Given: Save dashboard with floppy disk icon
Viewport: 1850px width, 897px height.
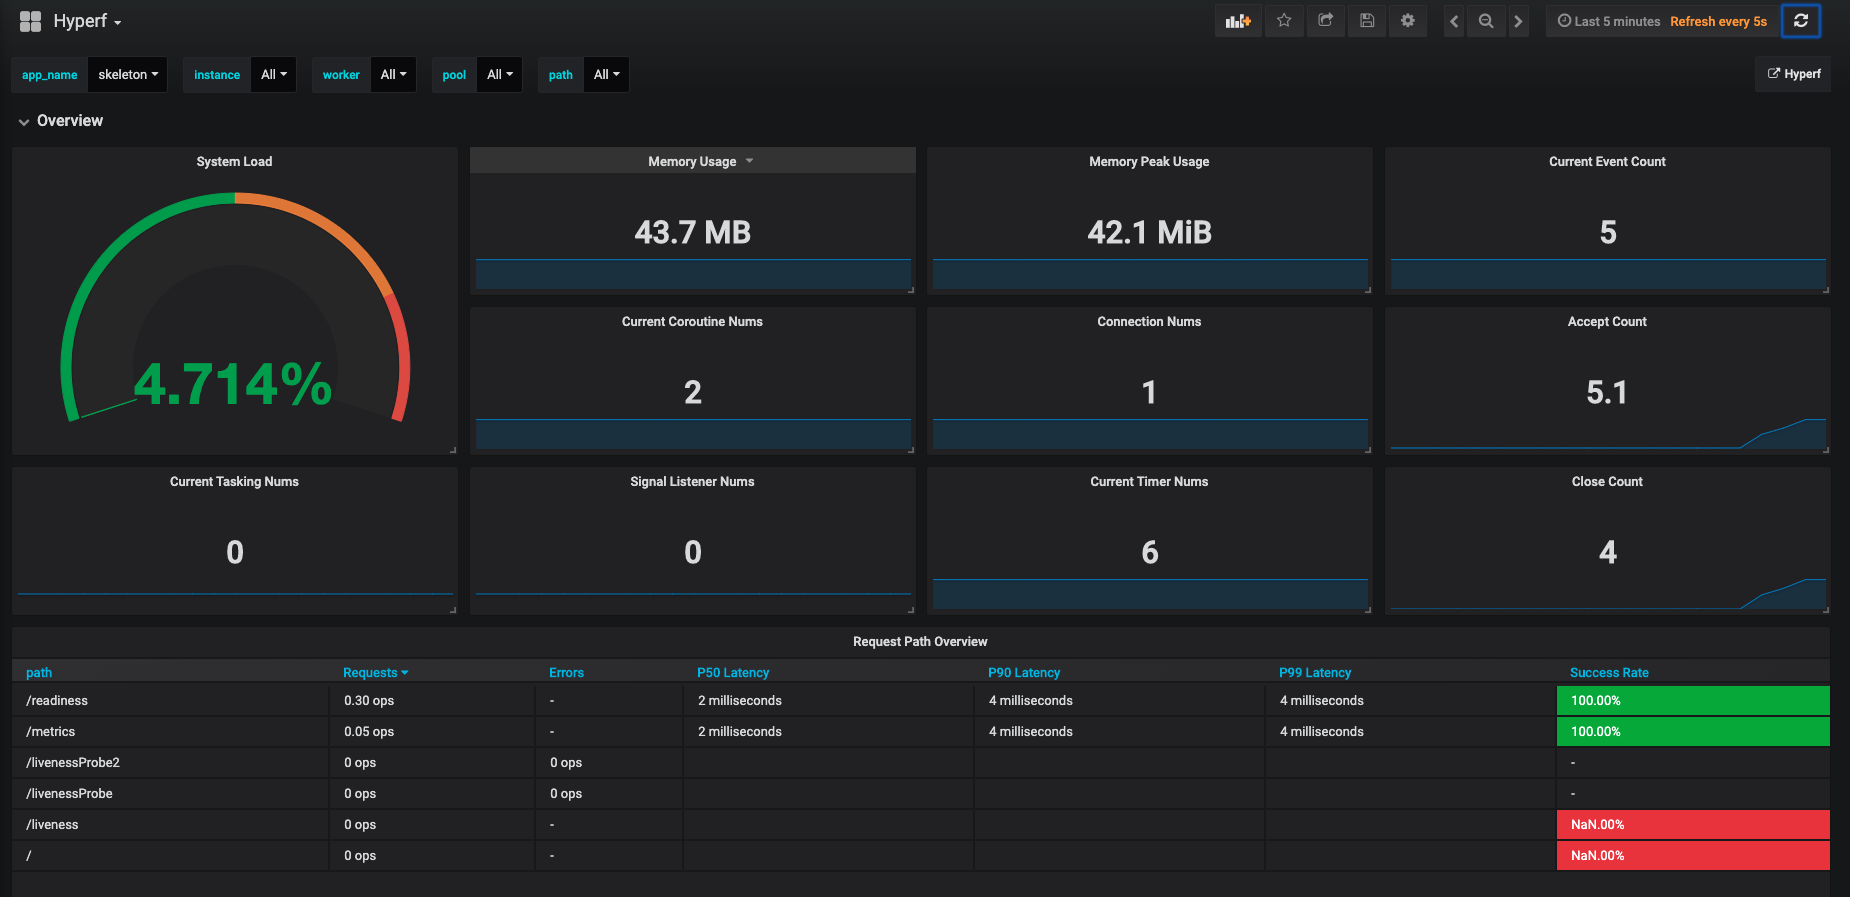Looking at the screenshot, I should (x=1367, y=21).
